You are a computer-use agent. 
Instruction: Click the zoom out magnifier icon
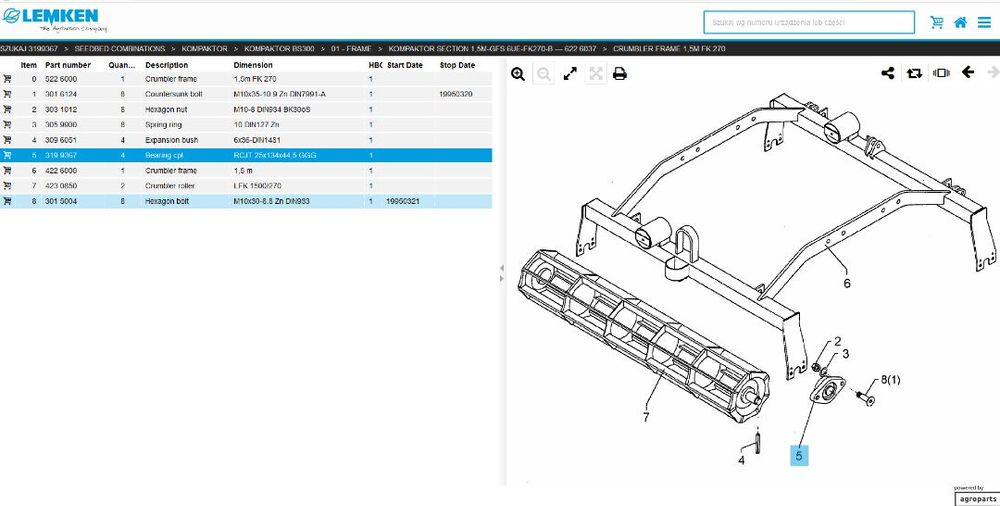[x=544, y=74]
